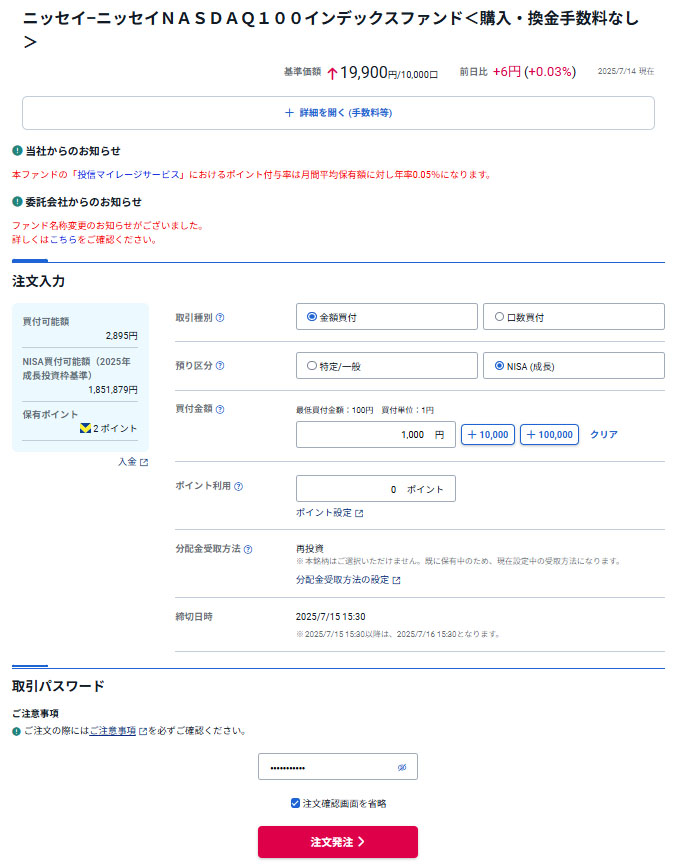Click help icon next to 分配金受取方法

click(x=248, y=549)
